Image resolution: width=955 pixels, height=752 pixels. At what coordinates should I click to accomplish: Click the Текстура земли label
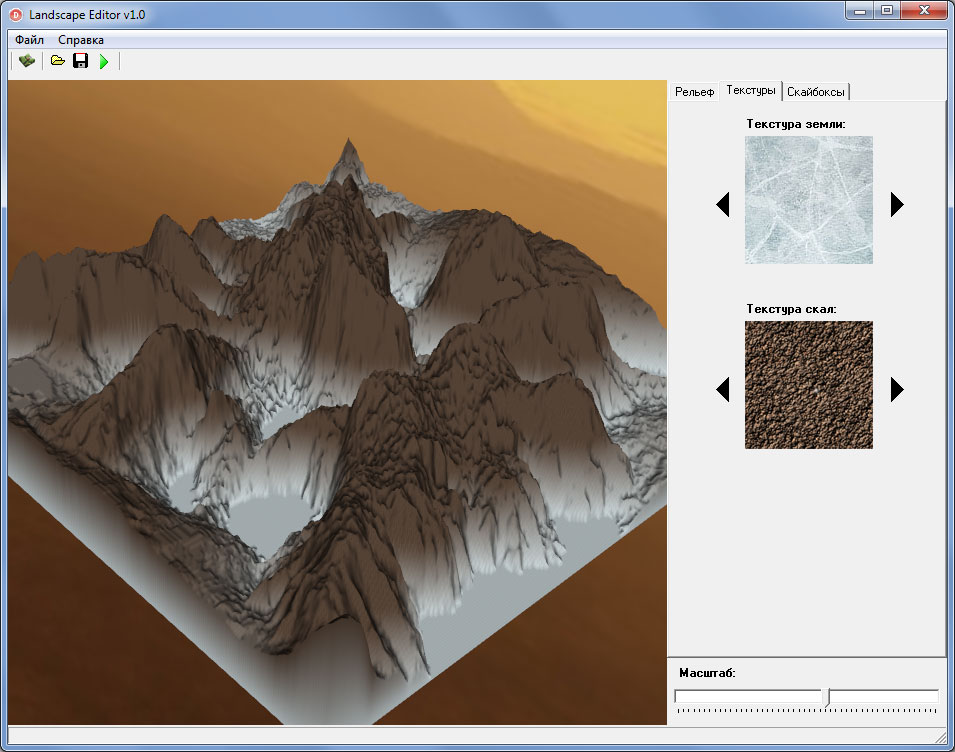click(796, 124)
